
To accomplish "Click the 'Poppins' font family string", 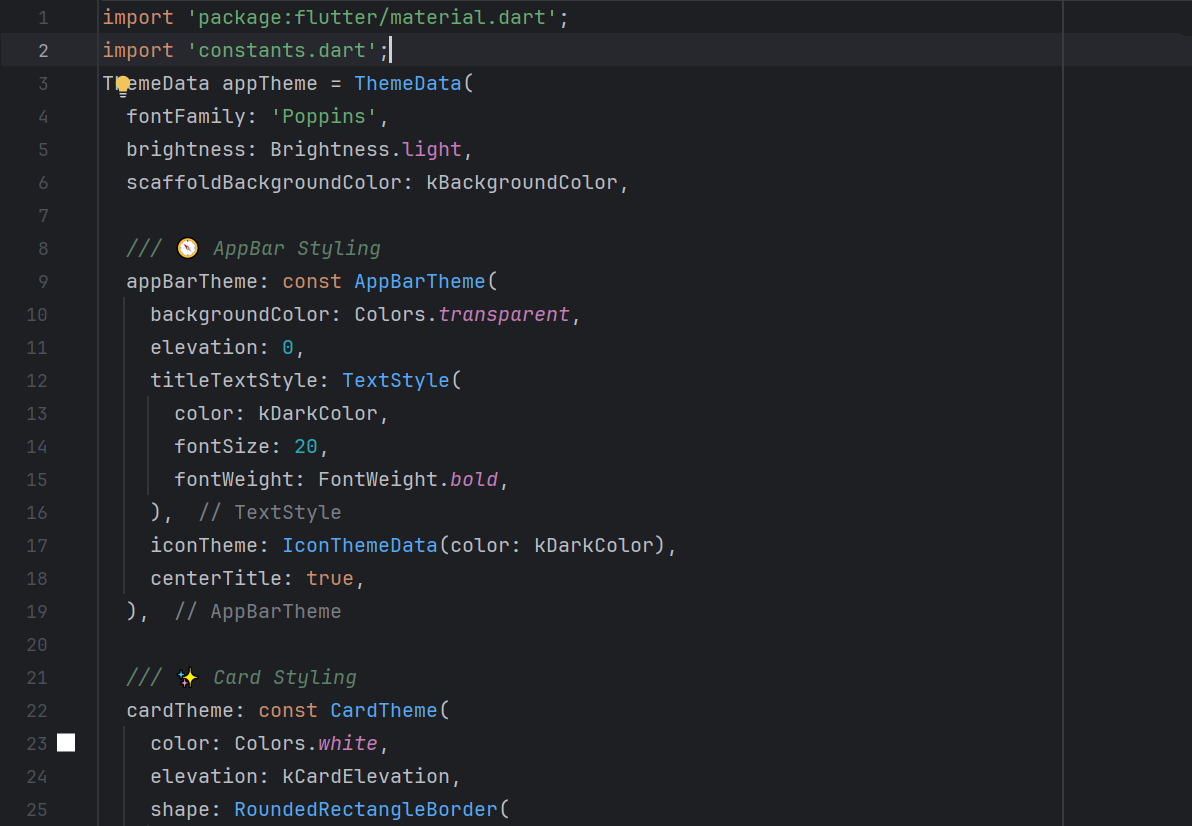I will point(324,116).
